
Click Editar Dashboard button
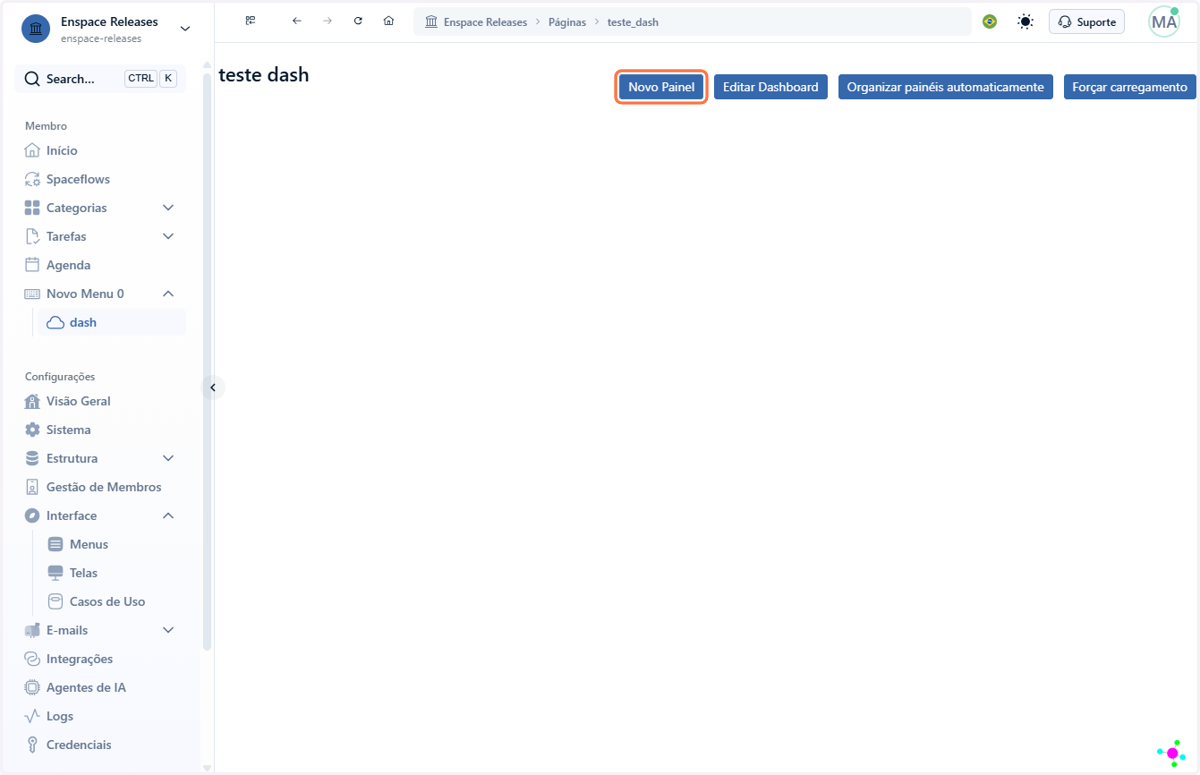[x=771, y=87]
